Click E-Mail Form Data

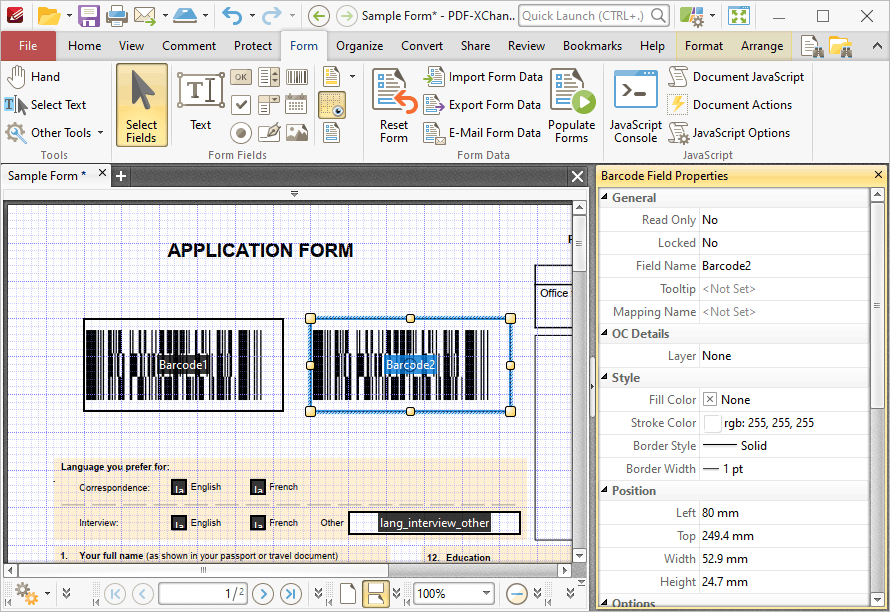pyautogui.click(x=482, y=133)
